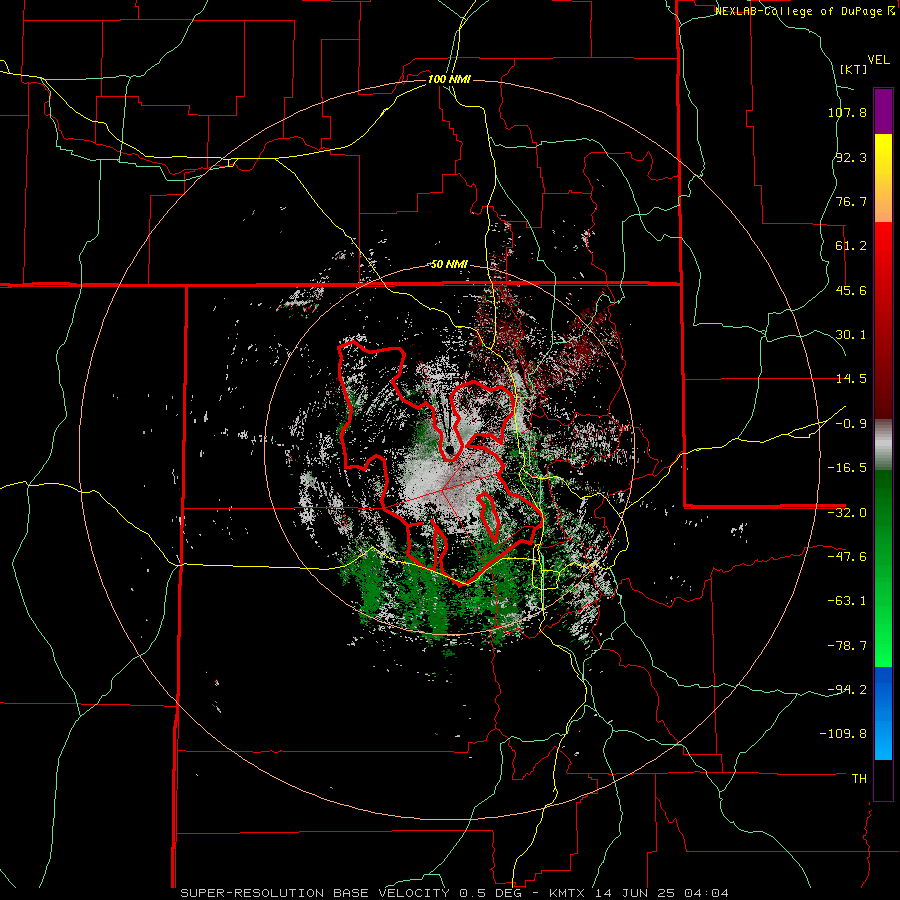This screenshot has height=900, width=900.
Task: Click the 50 NMI range ring label
Action: click(449, 265)
